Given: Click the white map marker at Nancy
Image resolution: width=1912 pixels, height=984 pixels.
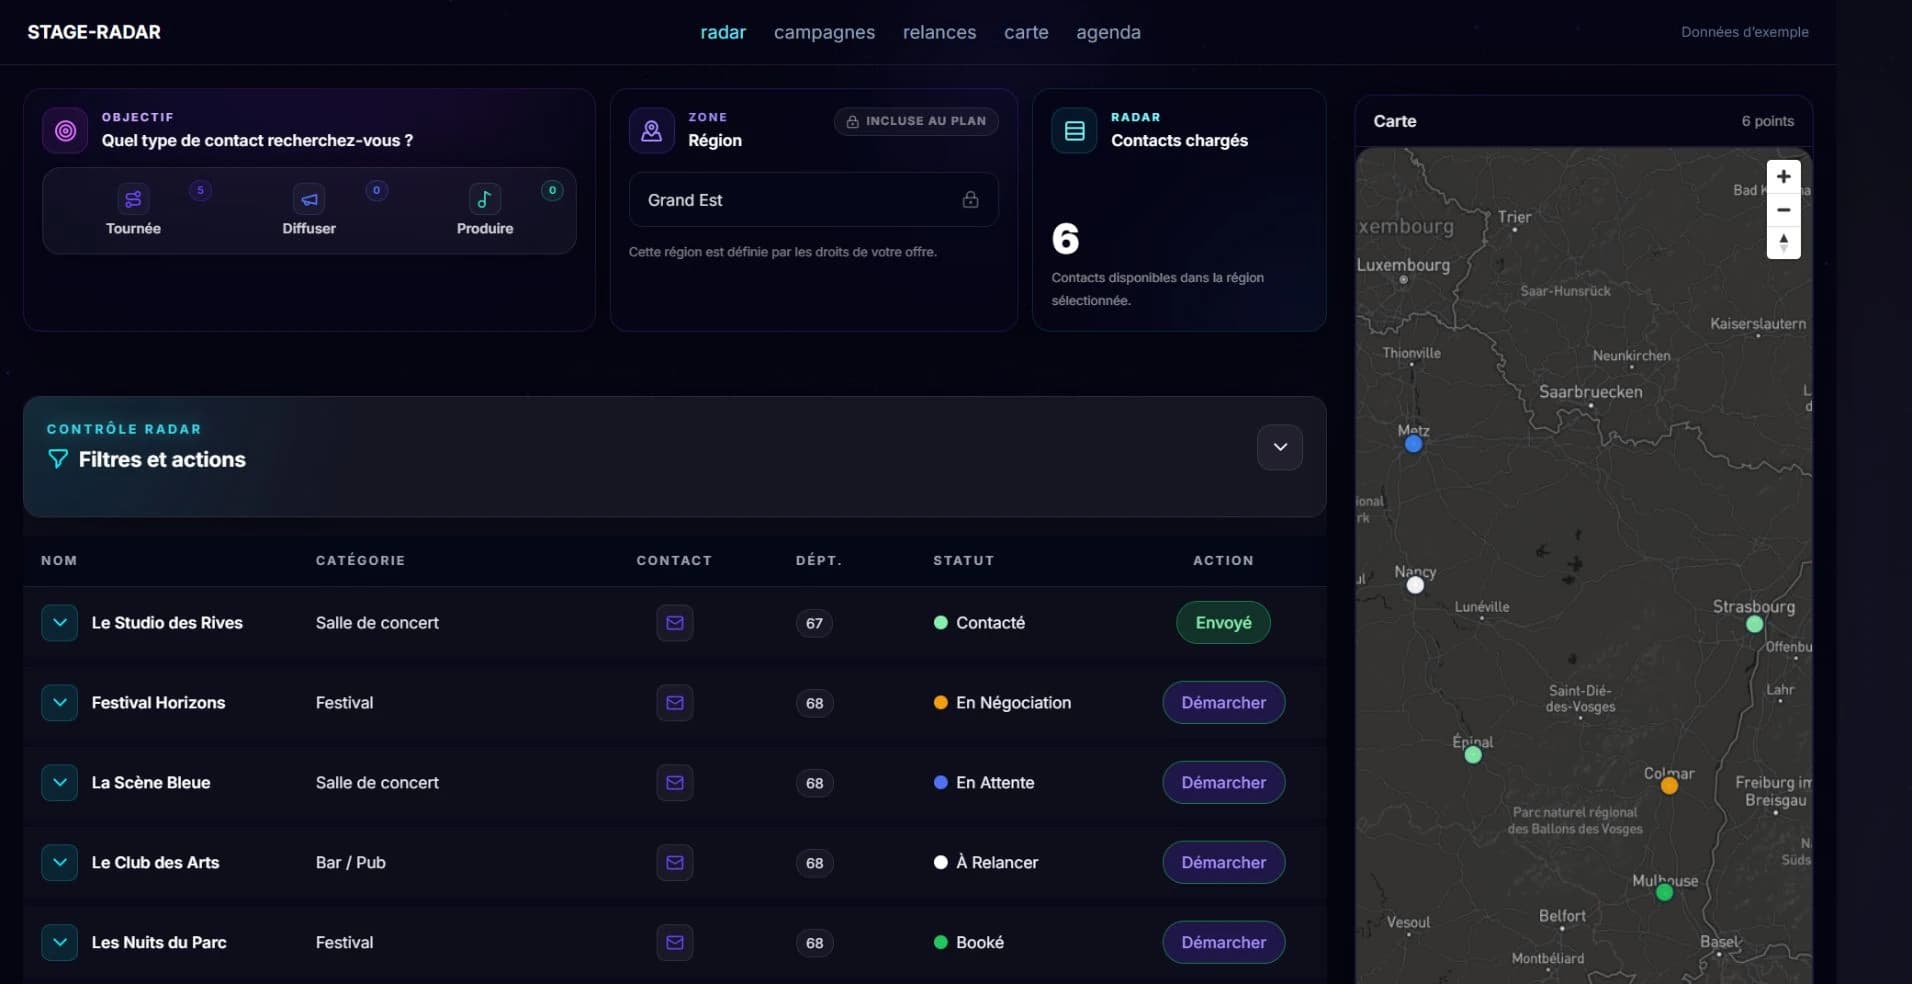Looking at the screenshot, I should tap(1415, 586).
